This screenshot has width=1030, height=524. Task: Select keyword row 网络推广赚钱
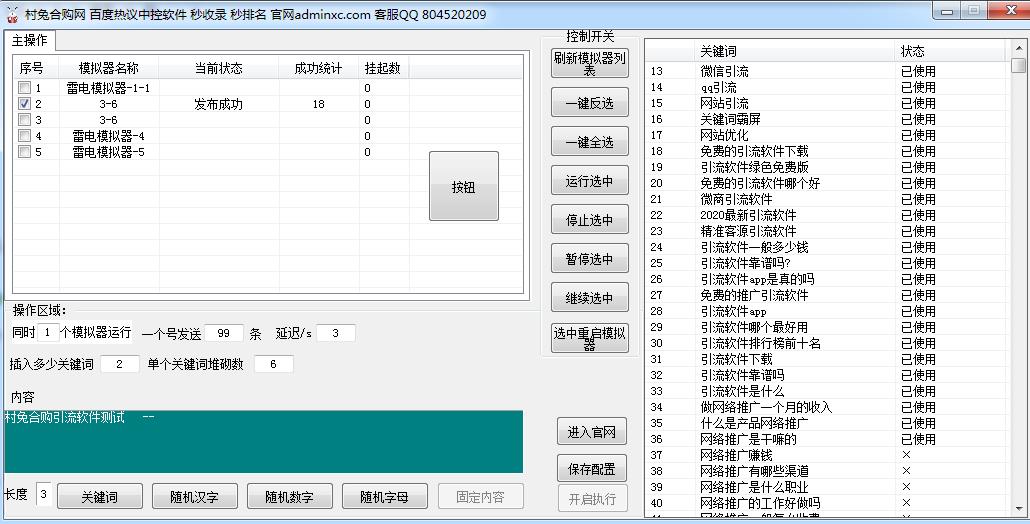pos(826,455)
